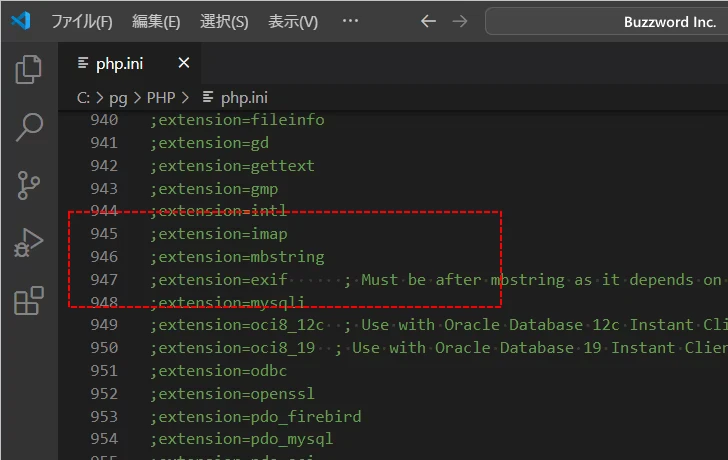Click line number 940 in gutter
The height and width of the screenshot is (460, 728).
[x=104, y=120]
